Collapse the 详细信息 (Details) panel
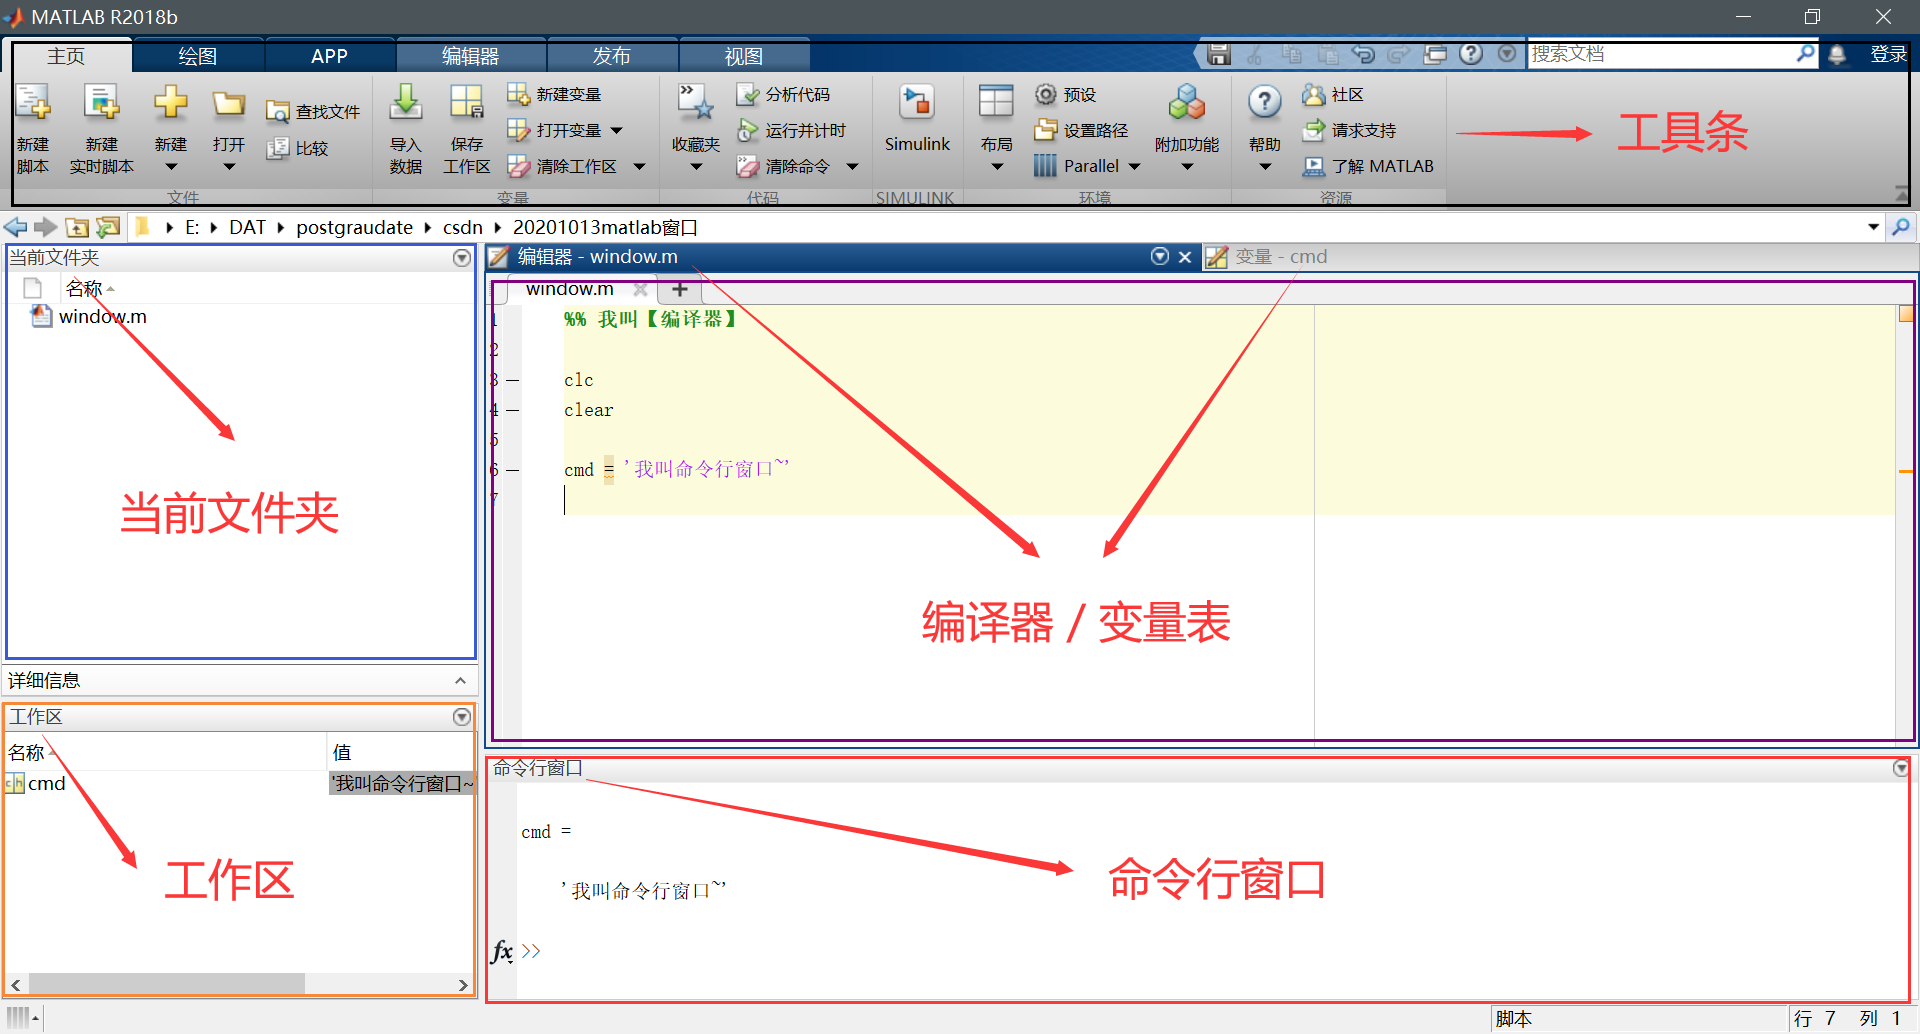 coord(461,680)
